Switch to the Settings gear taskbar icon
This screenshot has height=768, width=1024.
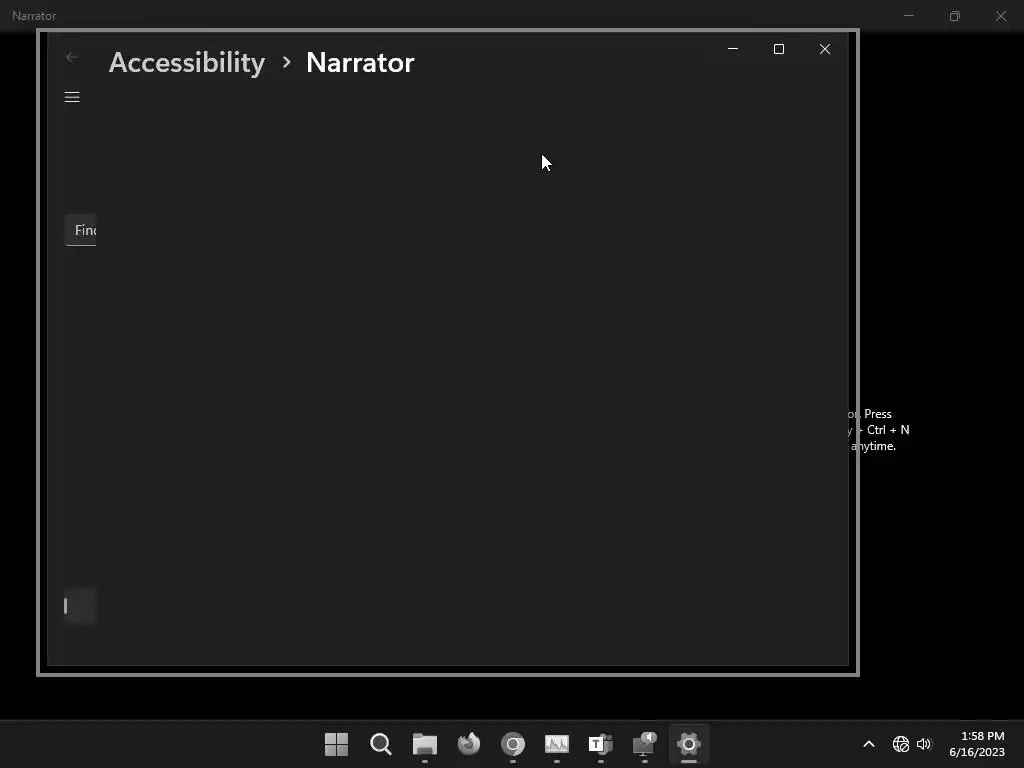click(689, 744)
